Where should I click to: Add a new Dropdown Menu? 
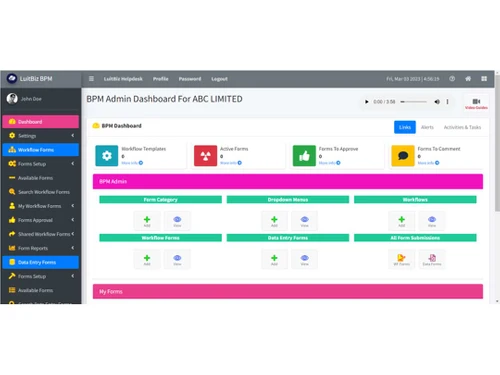coord(274,221)
